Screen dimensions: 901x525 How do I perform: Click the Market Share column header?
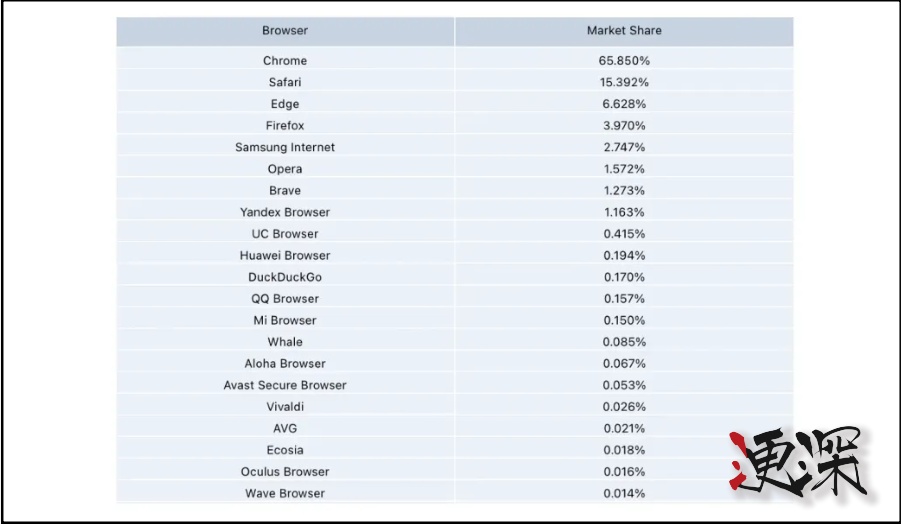[x=624, y=31]
